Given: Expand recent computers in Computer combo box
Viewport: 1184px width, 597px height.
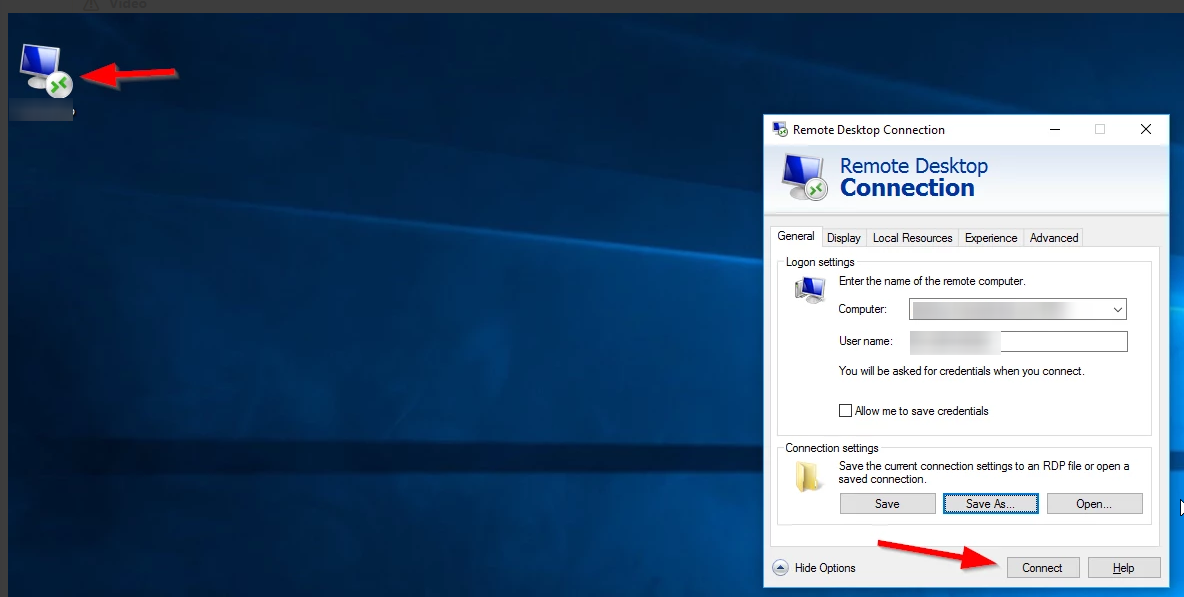Looking at the screenshot, I should coord(1117,309).
